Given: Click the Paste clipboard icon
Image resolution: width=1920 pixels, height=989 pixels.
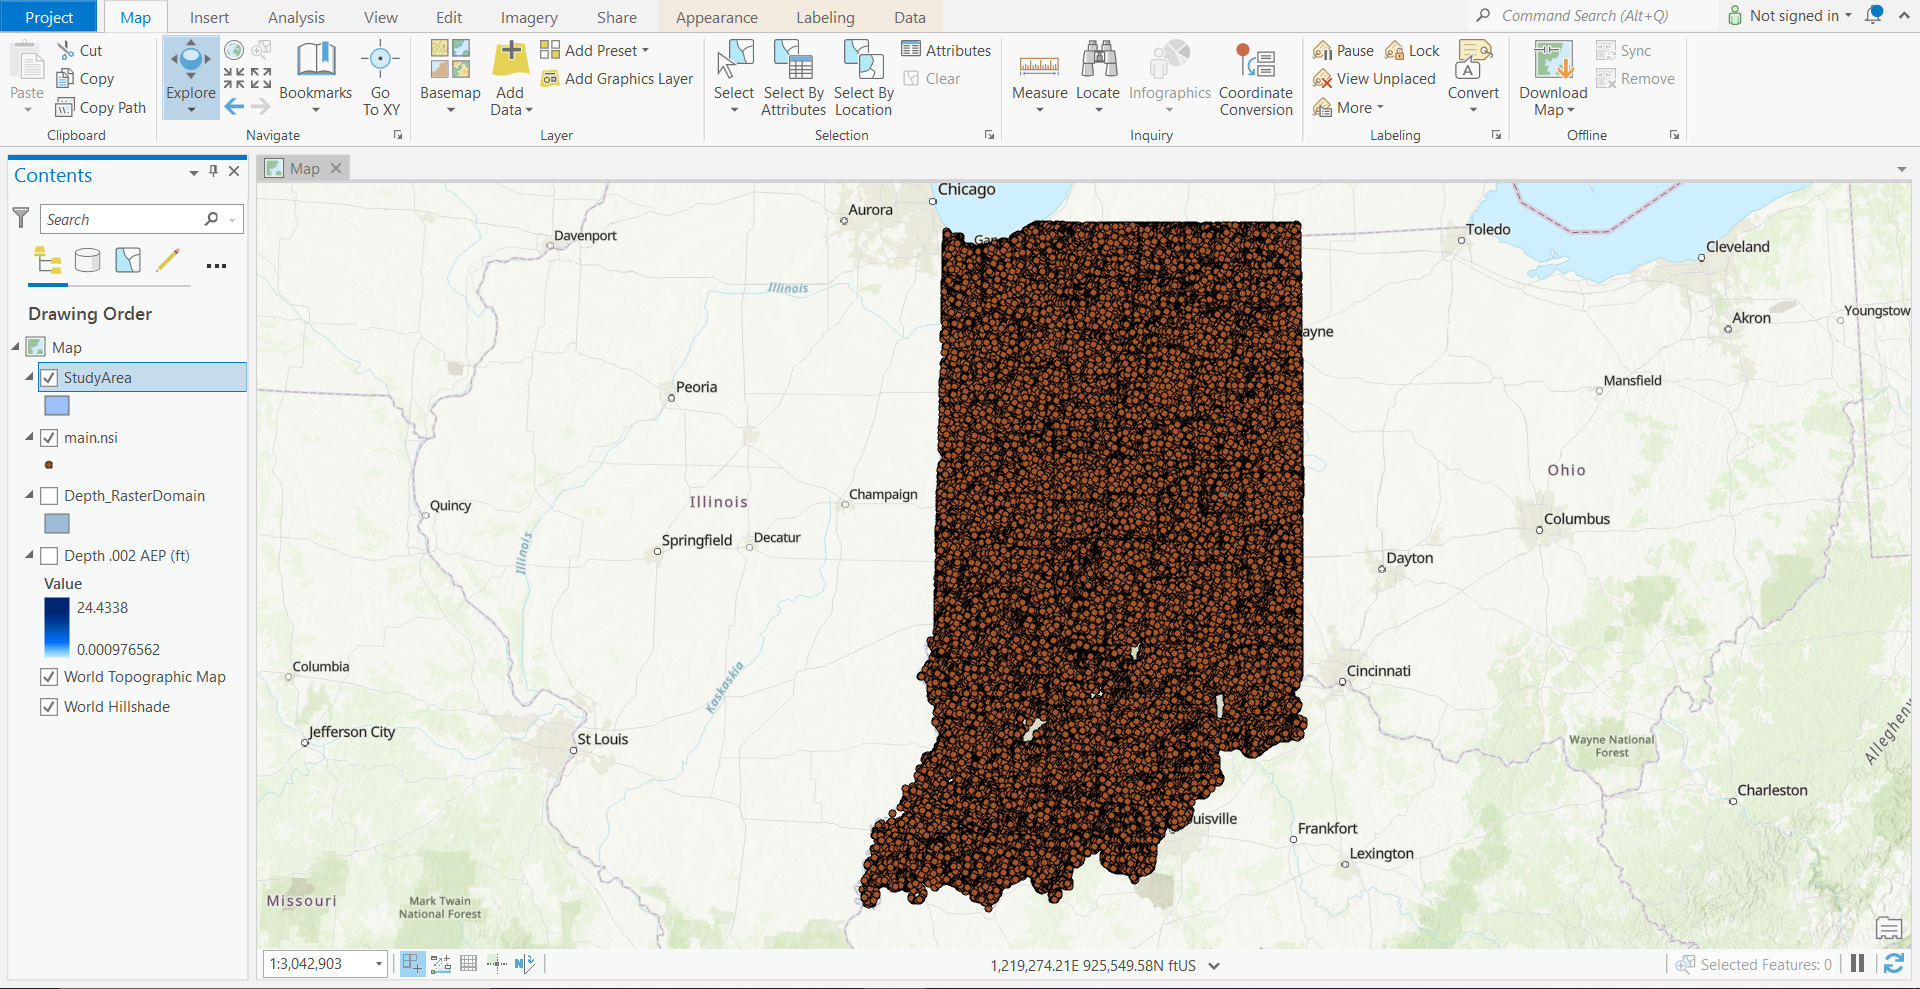Looking at the screenshot, I should point(27,60).
